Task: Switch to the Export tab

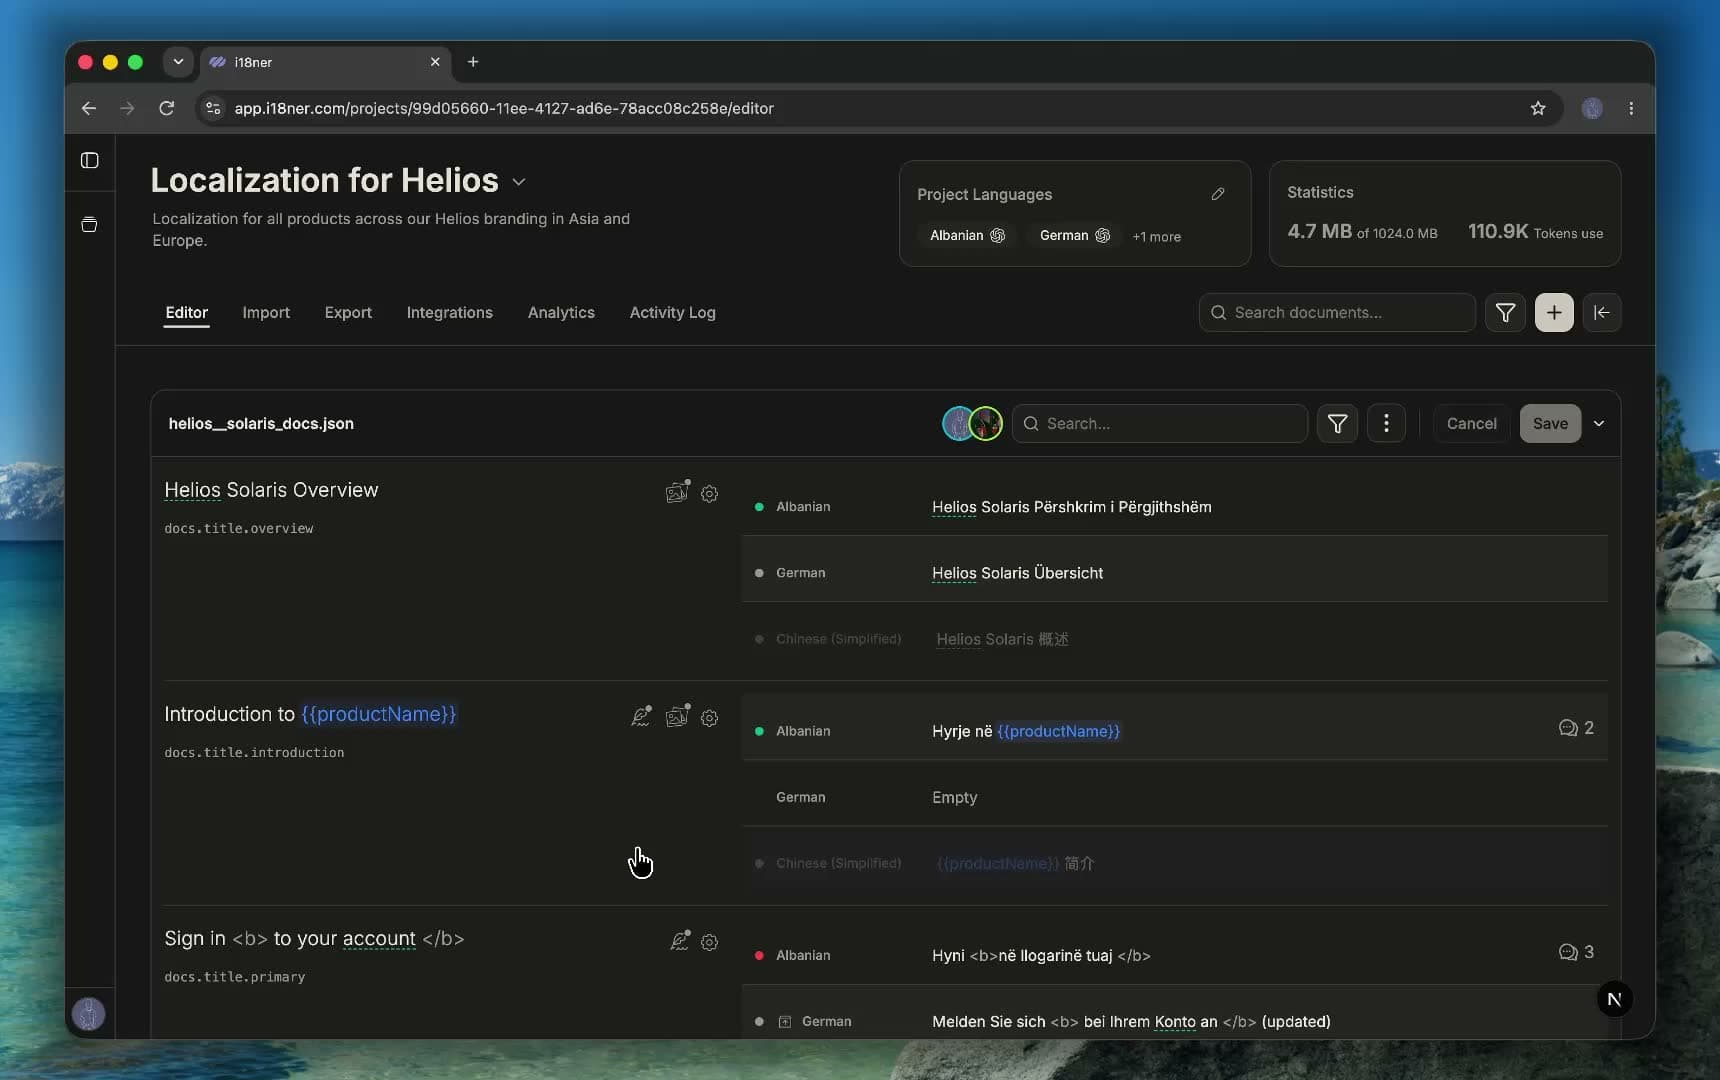Action: pos(348,313)
